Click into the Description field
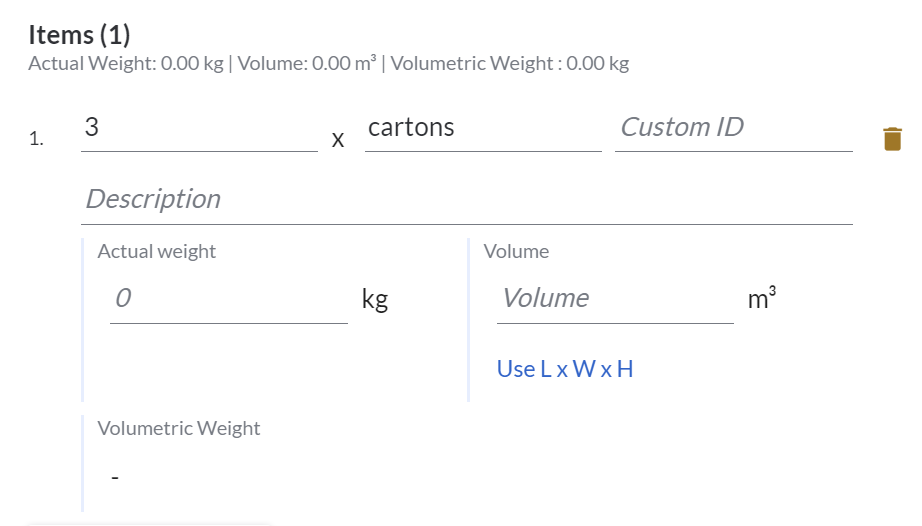The height and width of the screenshot is (526, 922). pos(466,199)
